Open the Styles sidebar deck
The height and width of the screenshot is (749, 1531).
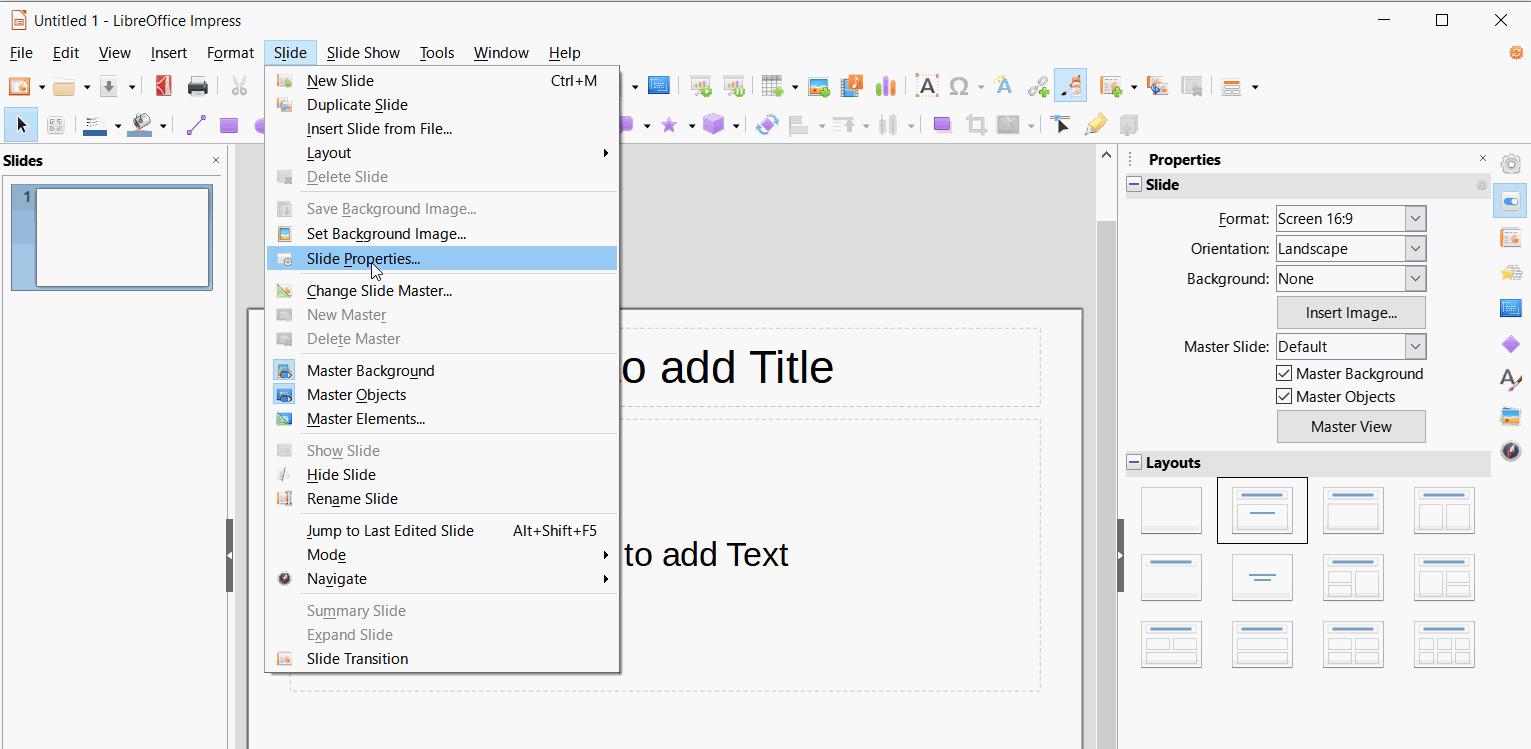point(1510,379)
